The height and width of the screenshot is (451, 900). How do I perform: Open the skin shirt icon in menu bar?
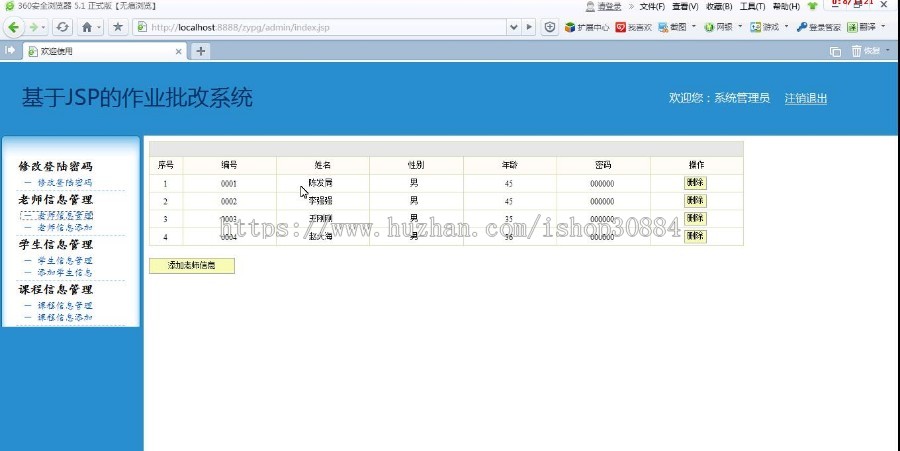[x=812, y=6]
